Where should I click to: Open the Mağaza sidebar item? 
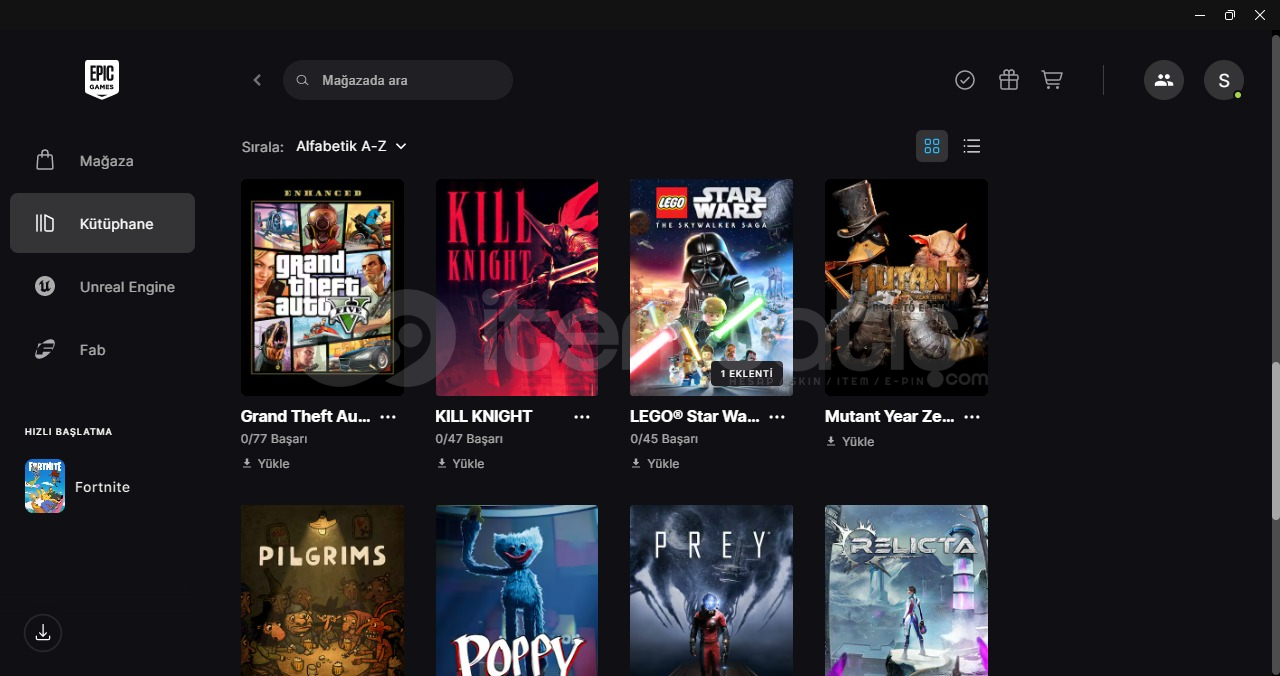pos(102,160)
